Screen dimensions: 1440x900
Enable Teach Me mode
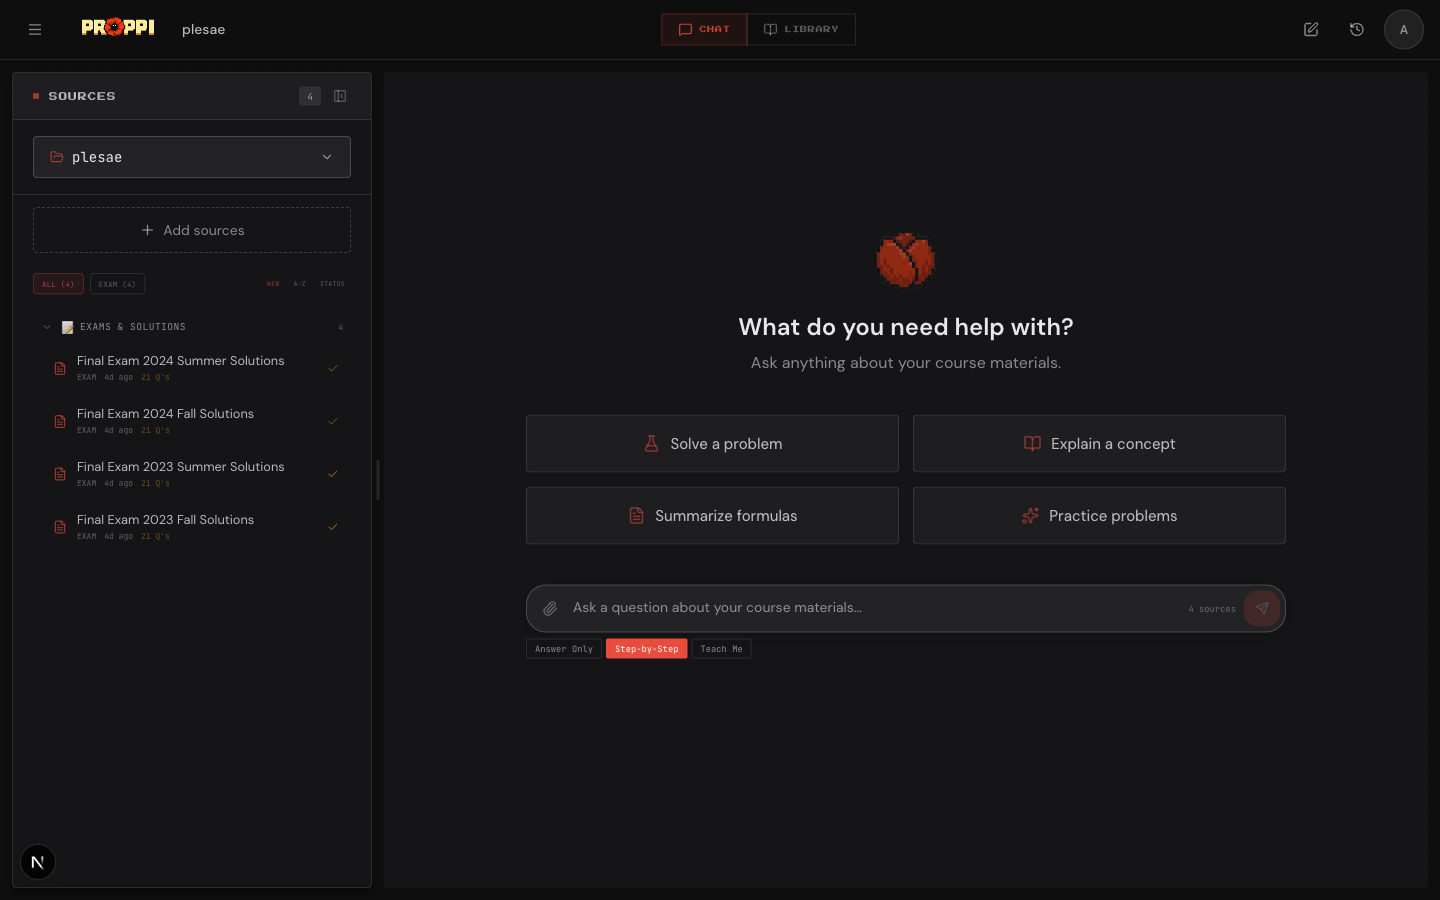point(721,648)
